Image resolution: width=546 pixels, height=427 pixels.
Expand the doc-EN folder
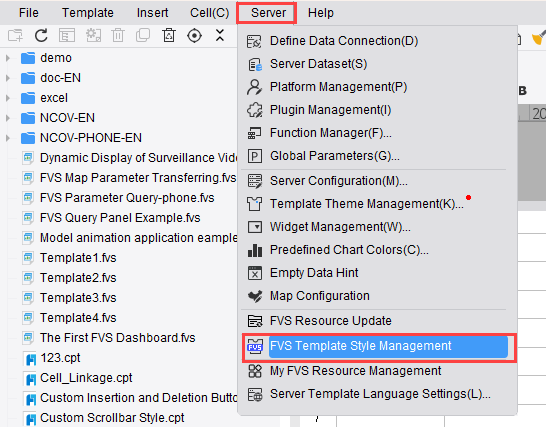click(8, 78)
